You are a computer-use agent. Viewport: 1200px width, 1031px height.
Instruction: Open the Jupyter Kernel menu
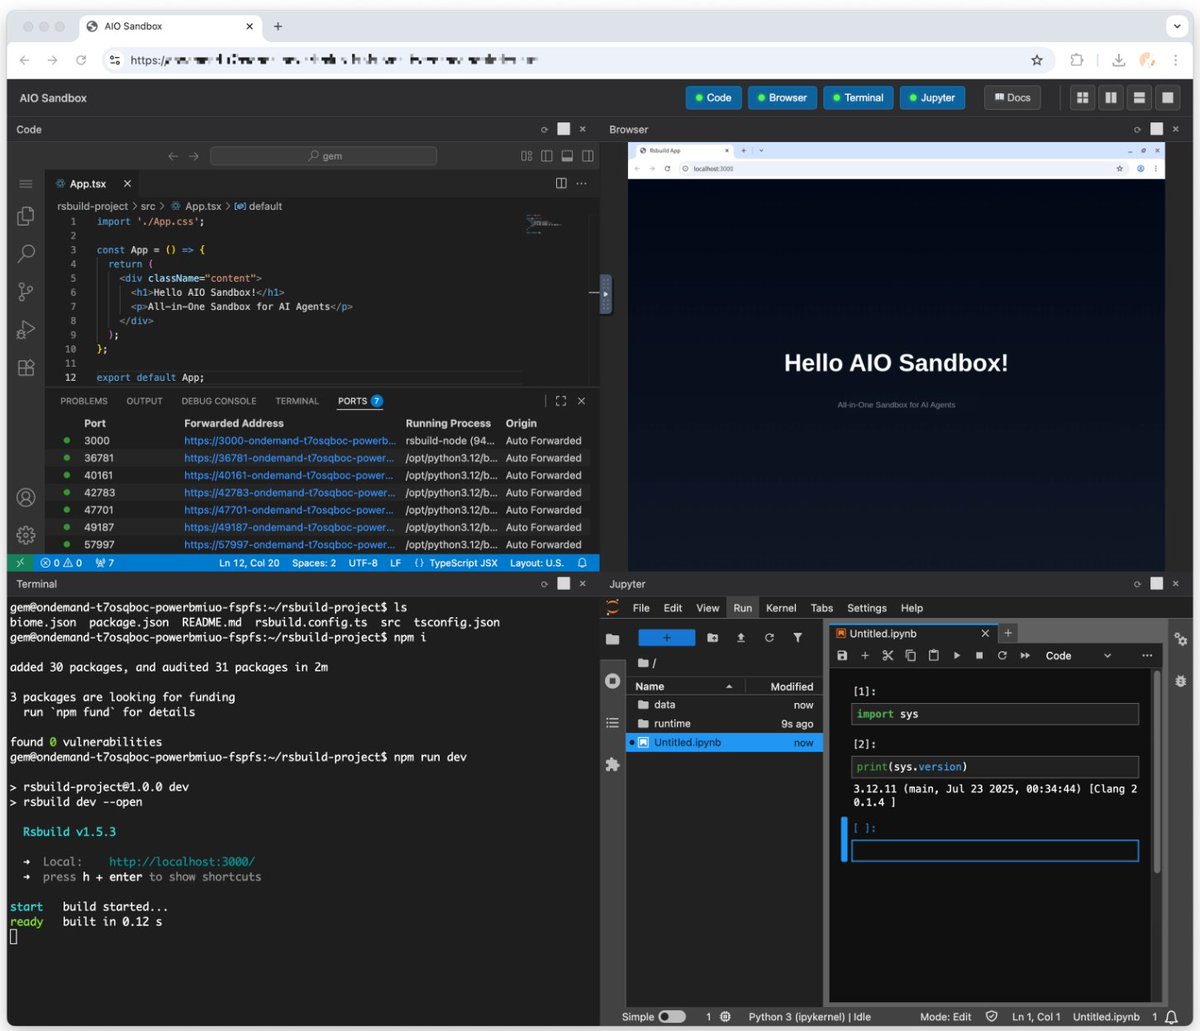781,608
